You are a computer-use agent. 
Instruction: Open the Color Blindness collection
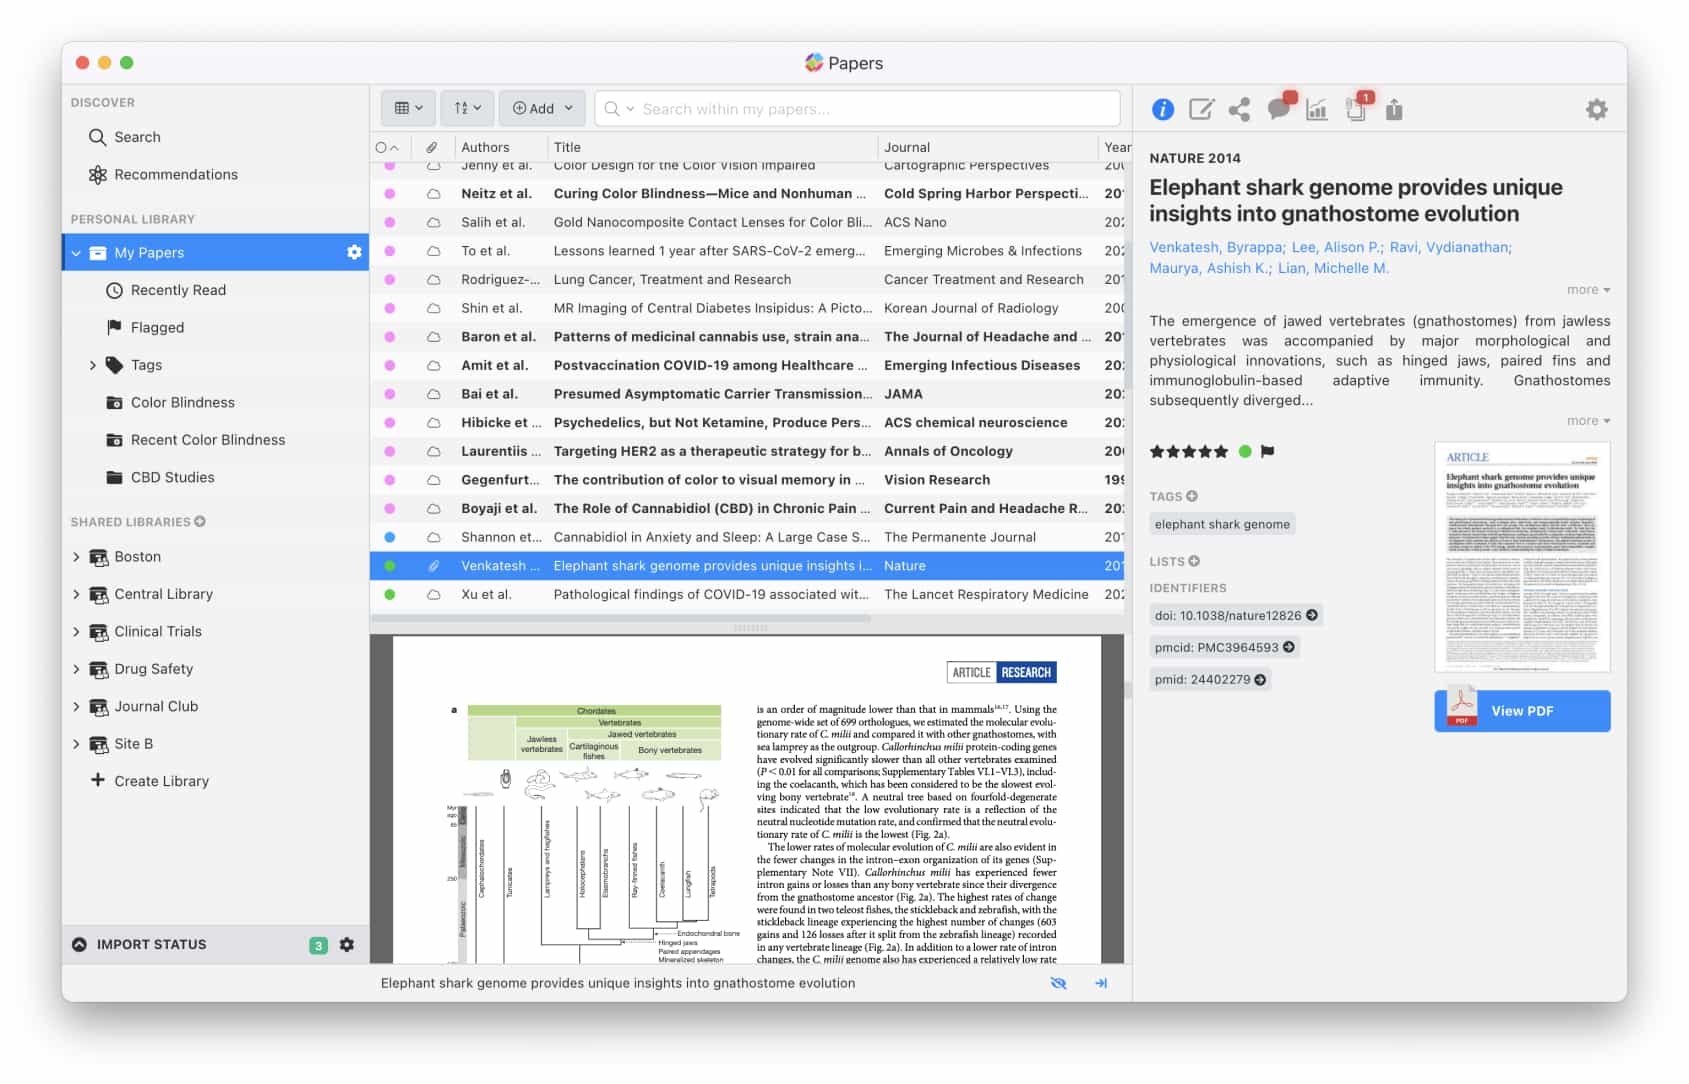pyautogui.click(x=171, y=402)
